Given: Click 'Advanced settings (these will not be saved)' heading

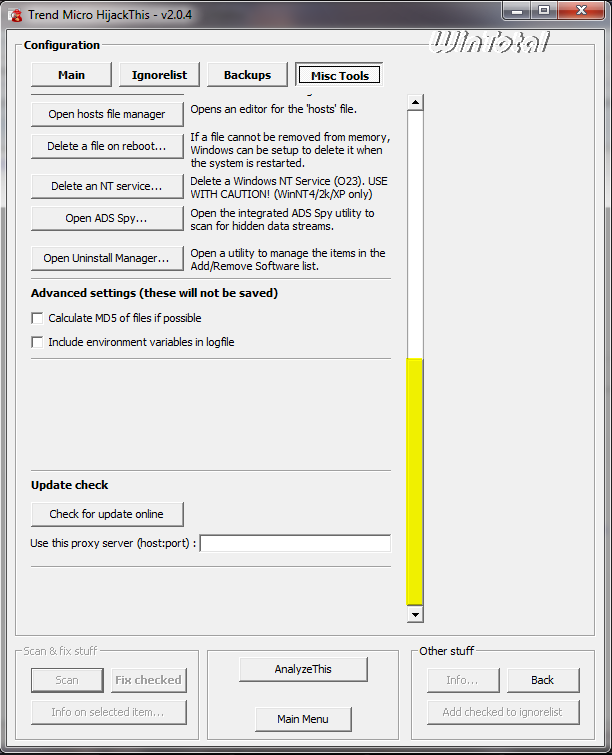Looking at the screenshot, I should [x=155, y=293].
